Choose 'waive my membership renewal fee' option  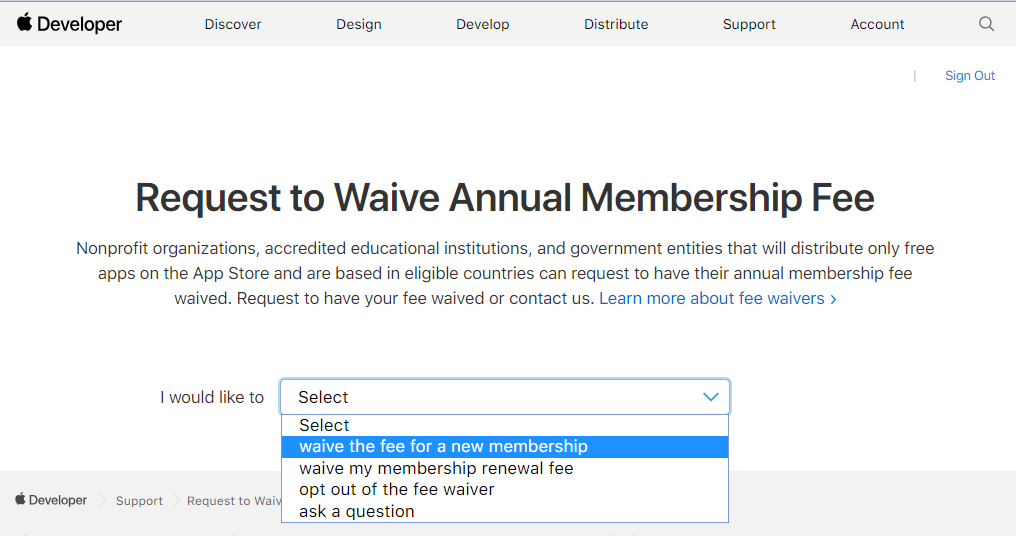point(505,468)
